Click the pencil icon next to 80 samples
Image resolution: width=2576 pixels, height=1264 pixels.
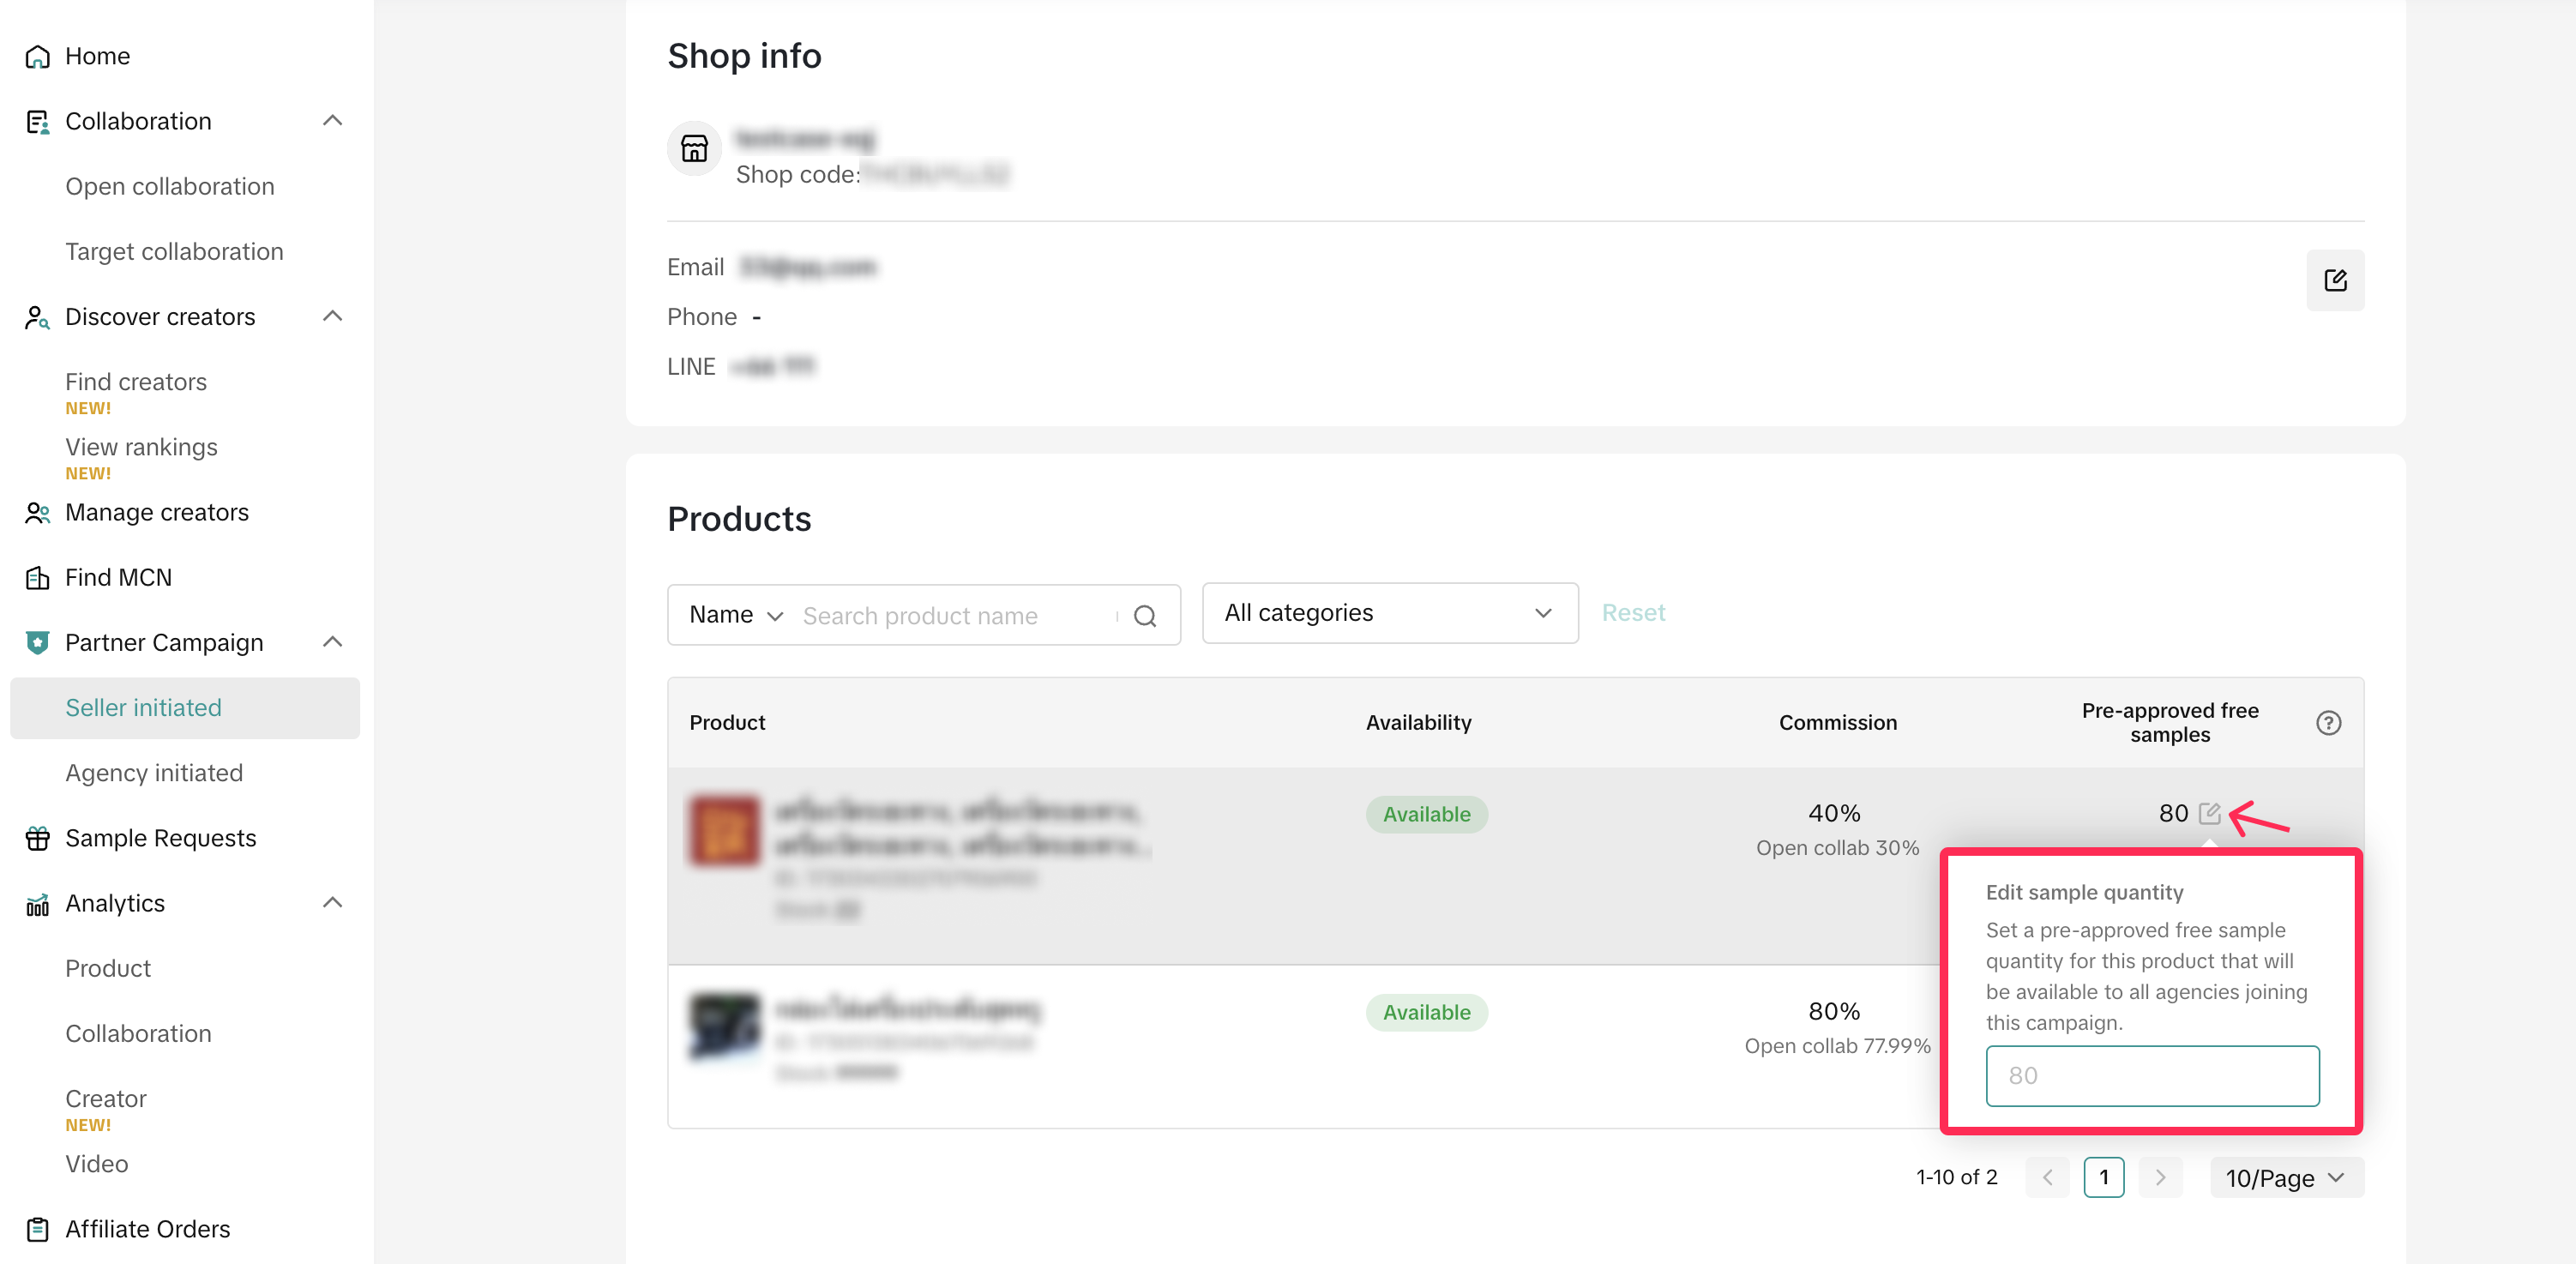click(x=2209, y=813)
